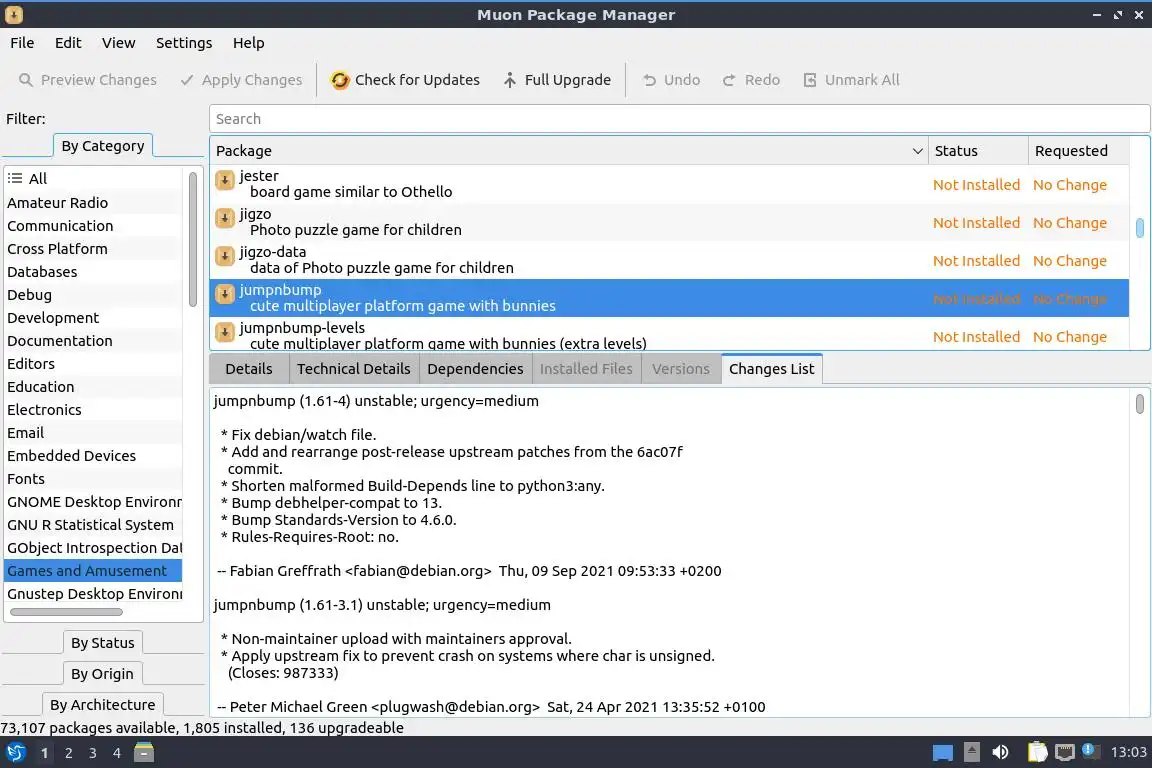Switch to the Details tab
This screenshot has height=768, width=1152.
248,369
